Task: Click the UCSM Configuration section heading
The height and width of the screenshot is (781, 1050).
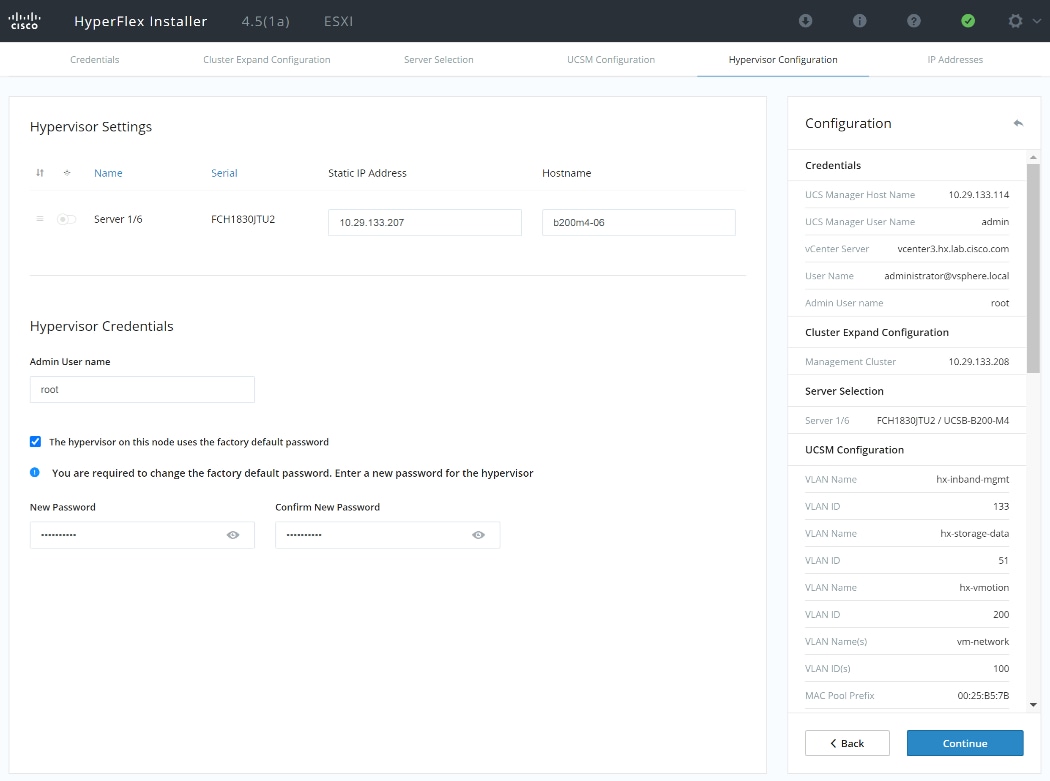Action: (854, 450)
